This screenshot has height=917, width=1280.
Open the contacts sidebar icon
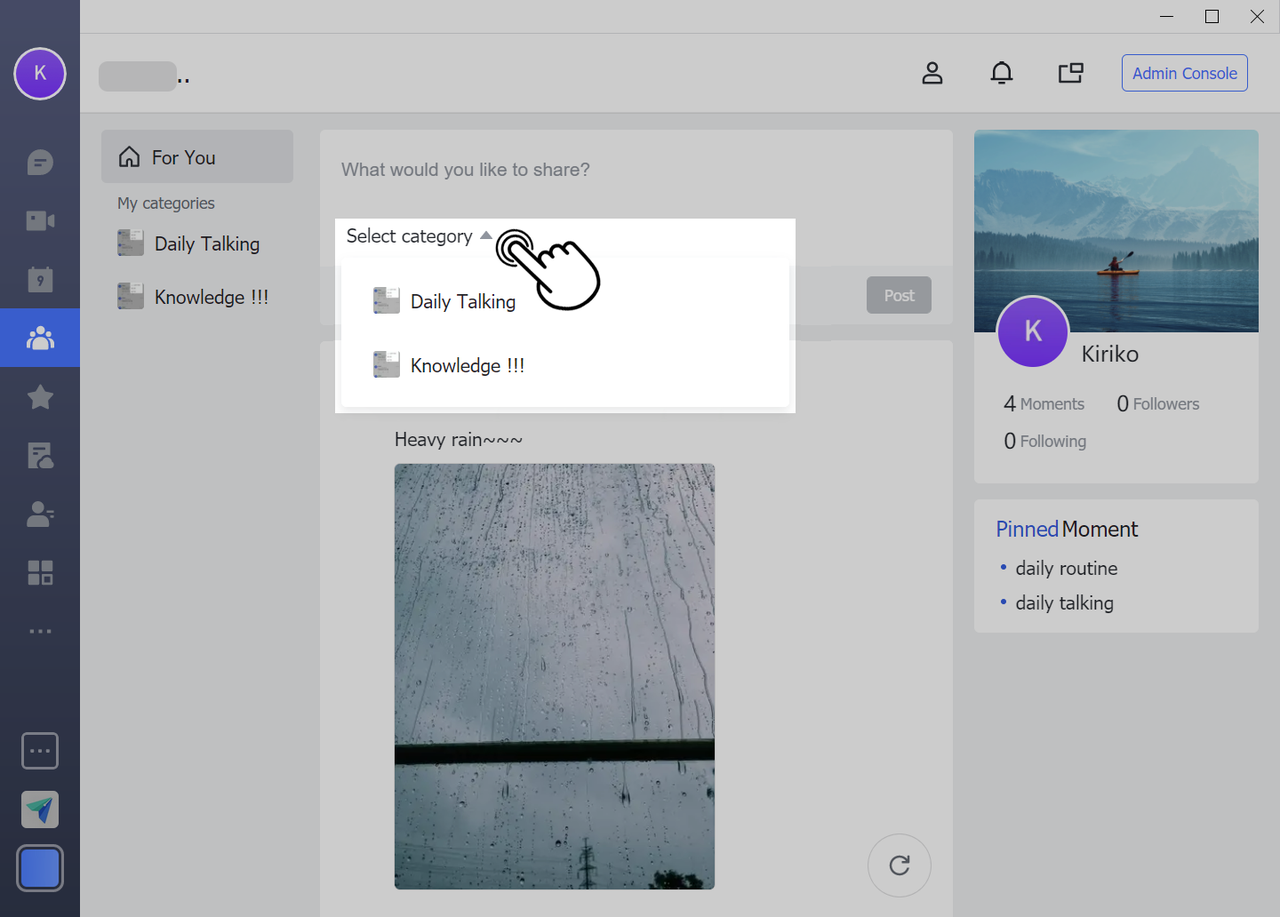(40, 514)
